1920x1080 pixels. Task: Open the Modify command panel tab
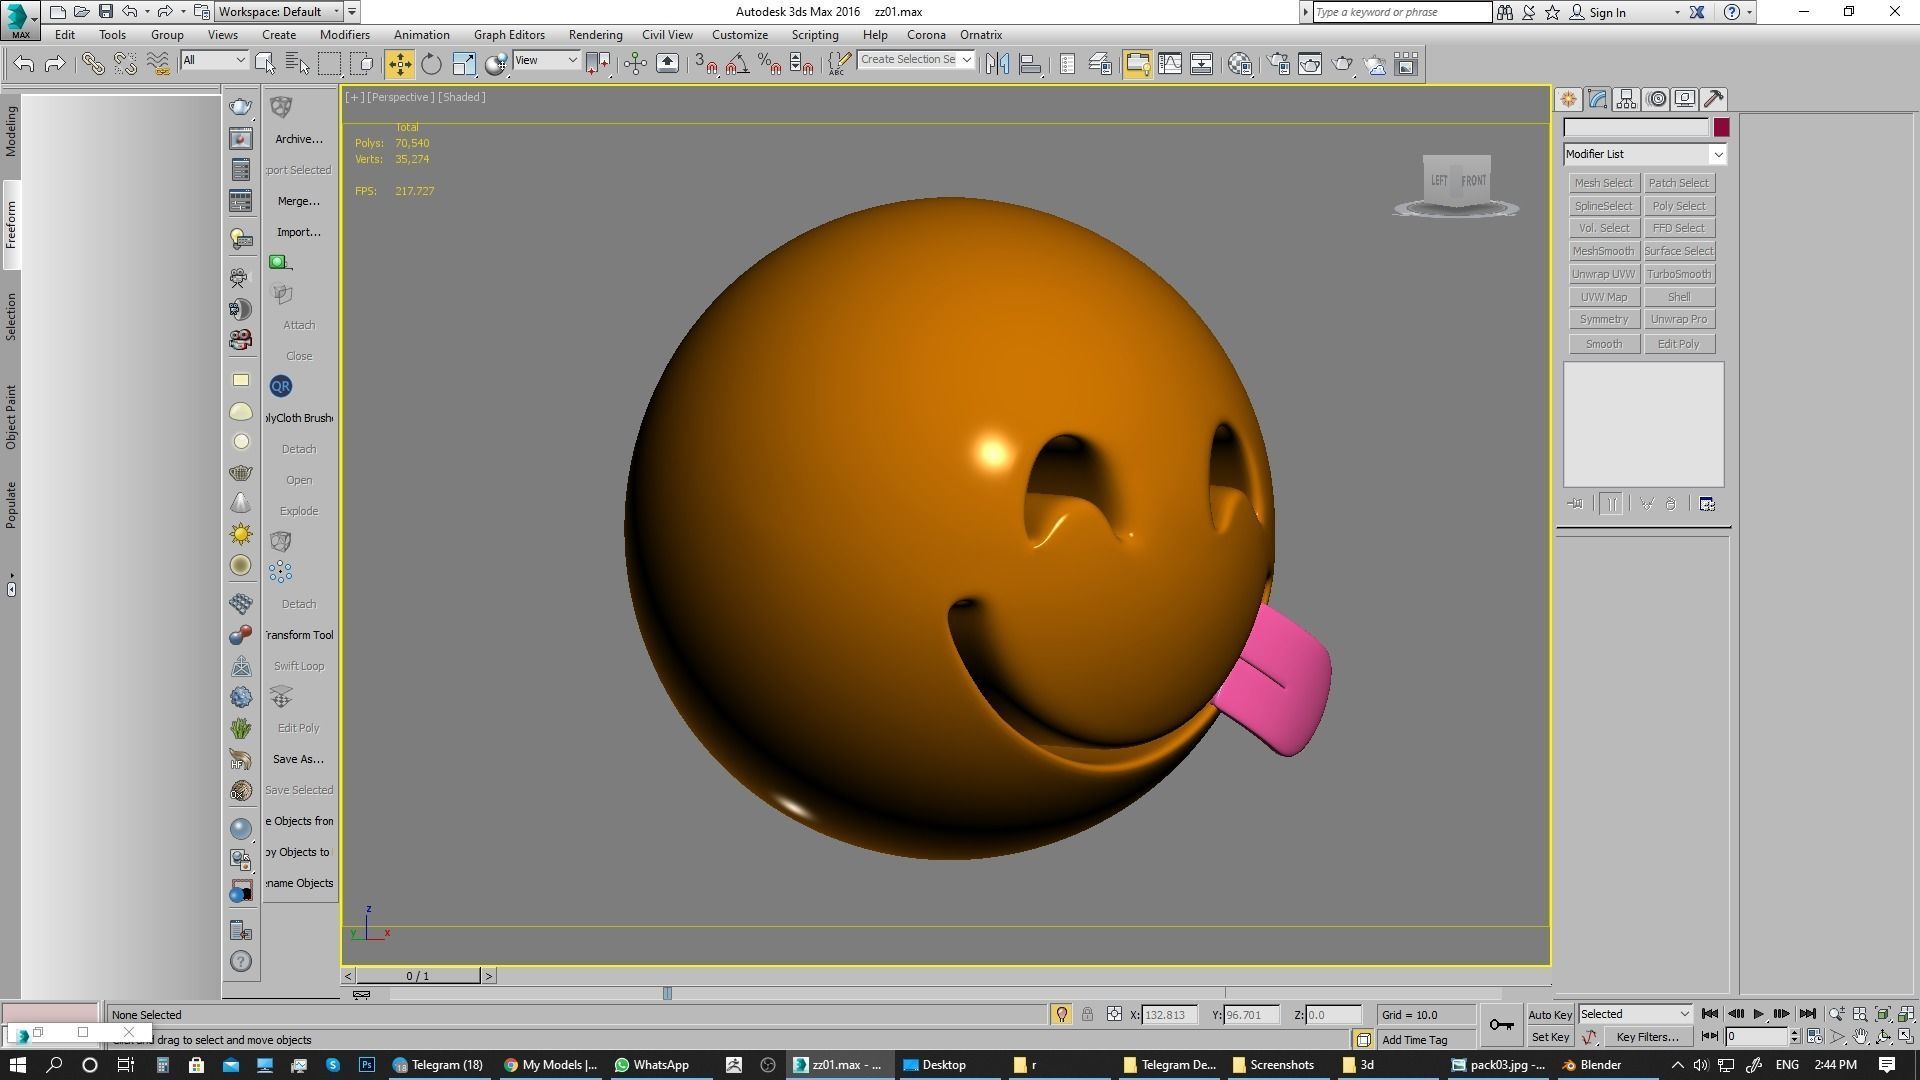tap(1597, 99)
